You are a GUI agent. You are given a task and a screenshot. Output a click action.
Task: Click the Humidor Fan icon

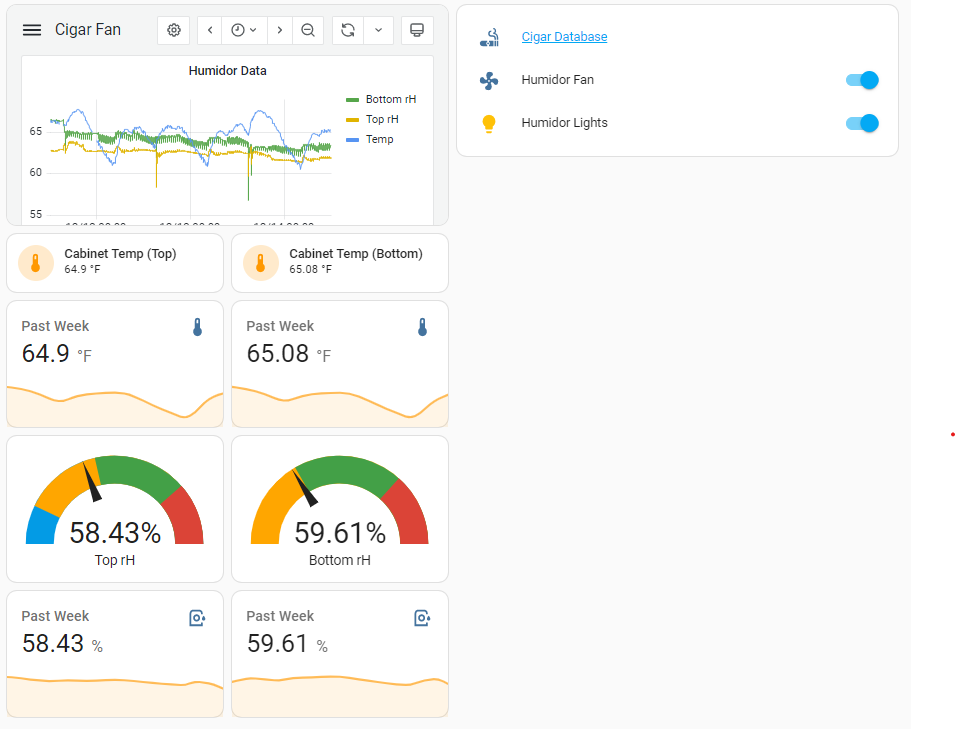coord(489,80)
